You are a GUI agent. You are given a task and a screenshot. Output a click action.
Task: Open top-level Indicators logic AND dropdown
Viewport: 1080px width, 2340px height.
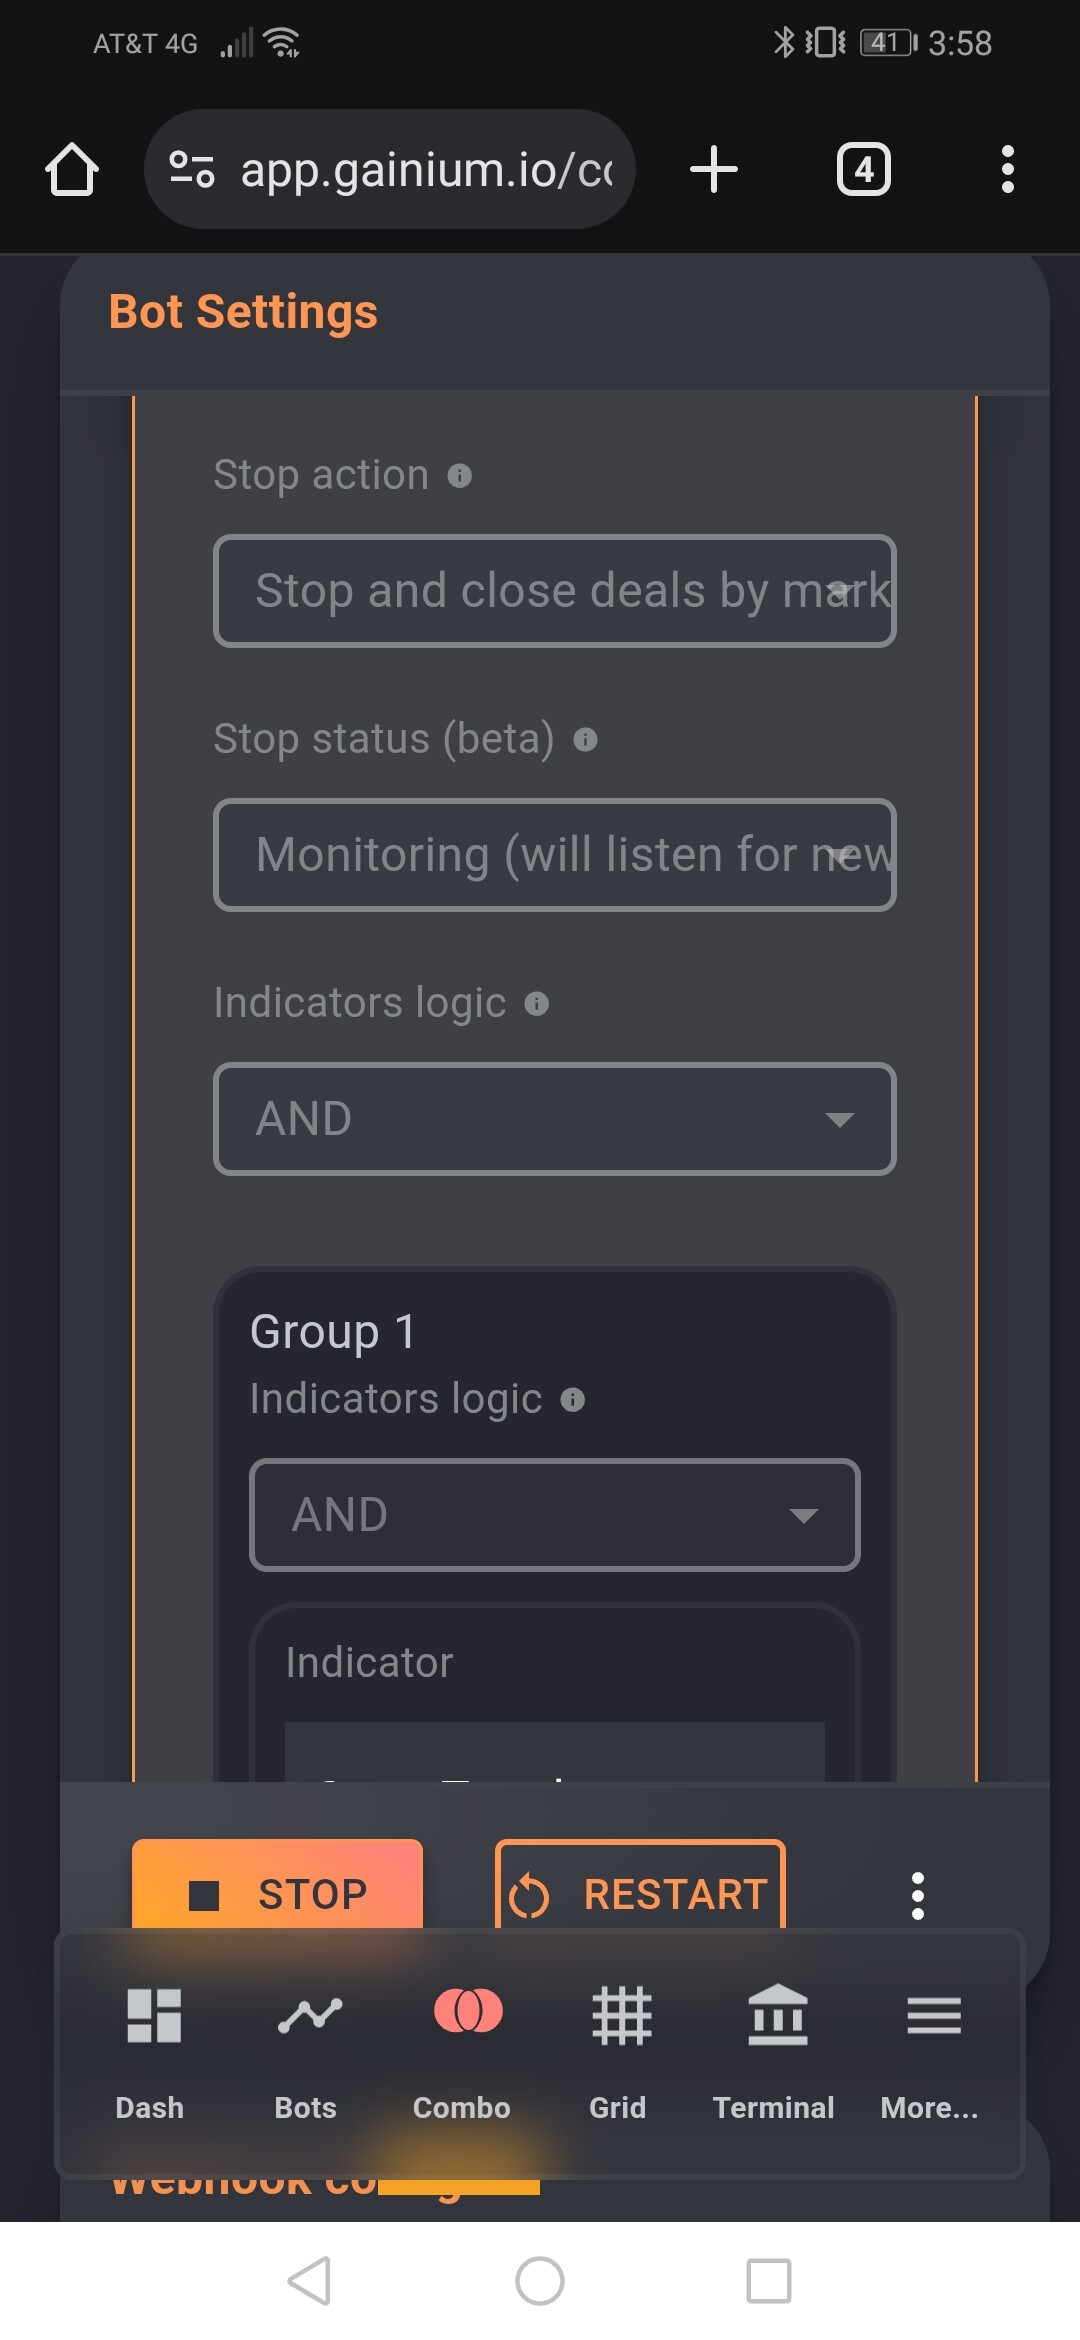(x=555, y=1119)
